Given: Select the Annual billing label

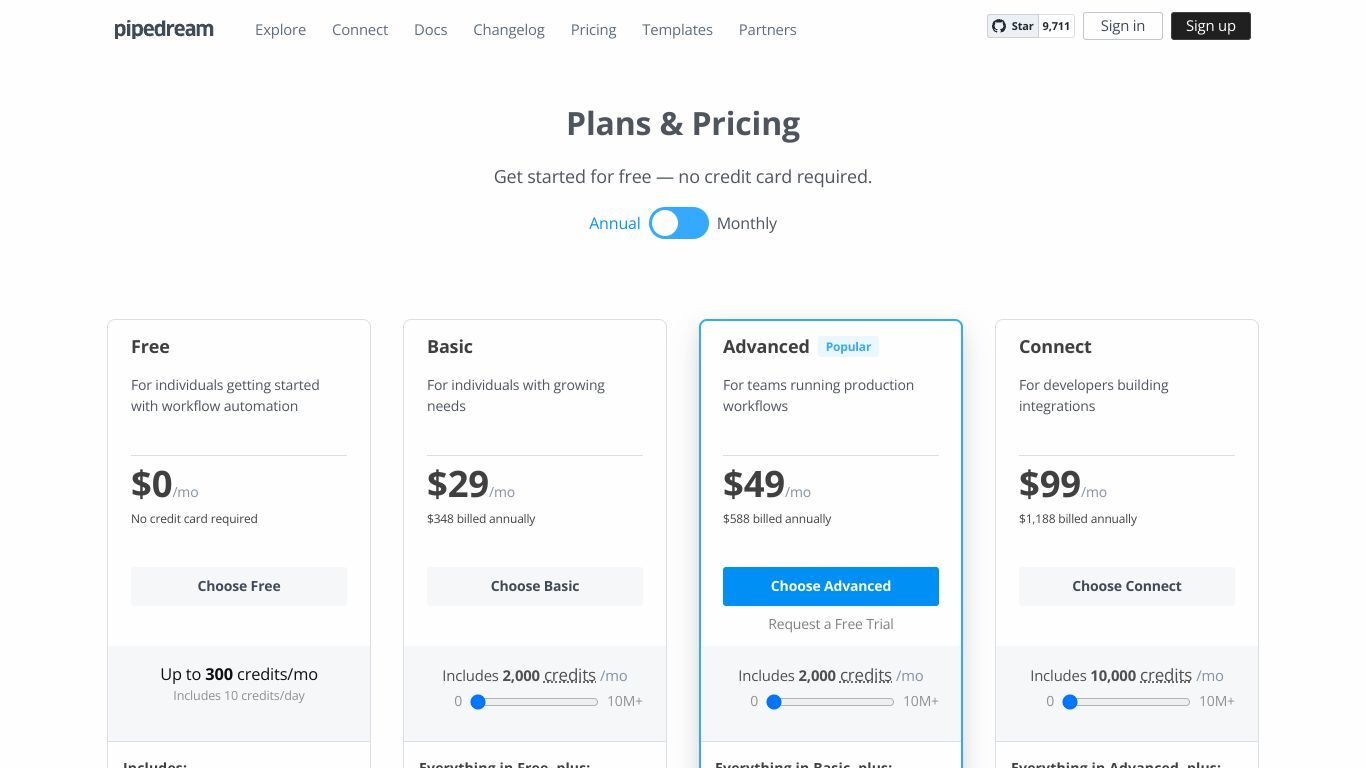Looking at the screenshot, I should coord(614,223).
